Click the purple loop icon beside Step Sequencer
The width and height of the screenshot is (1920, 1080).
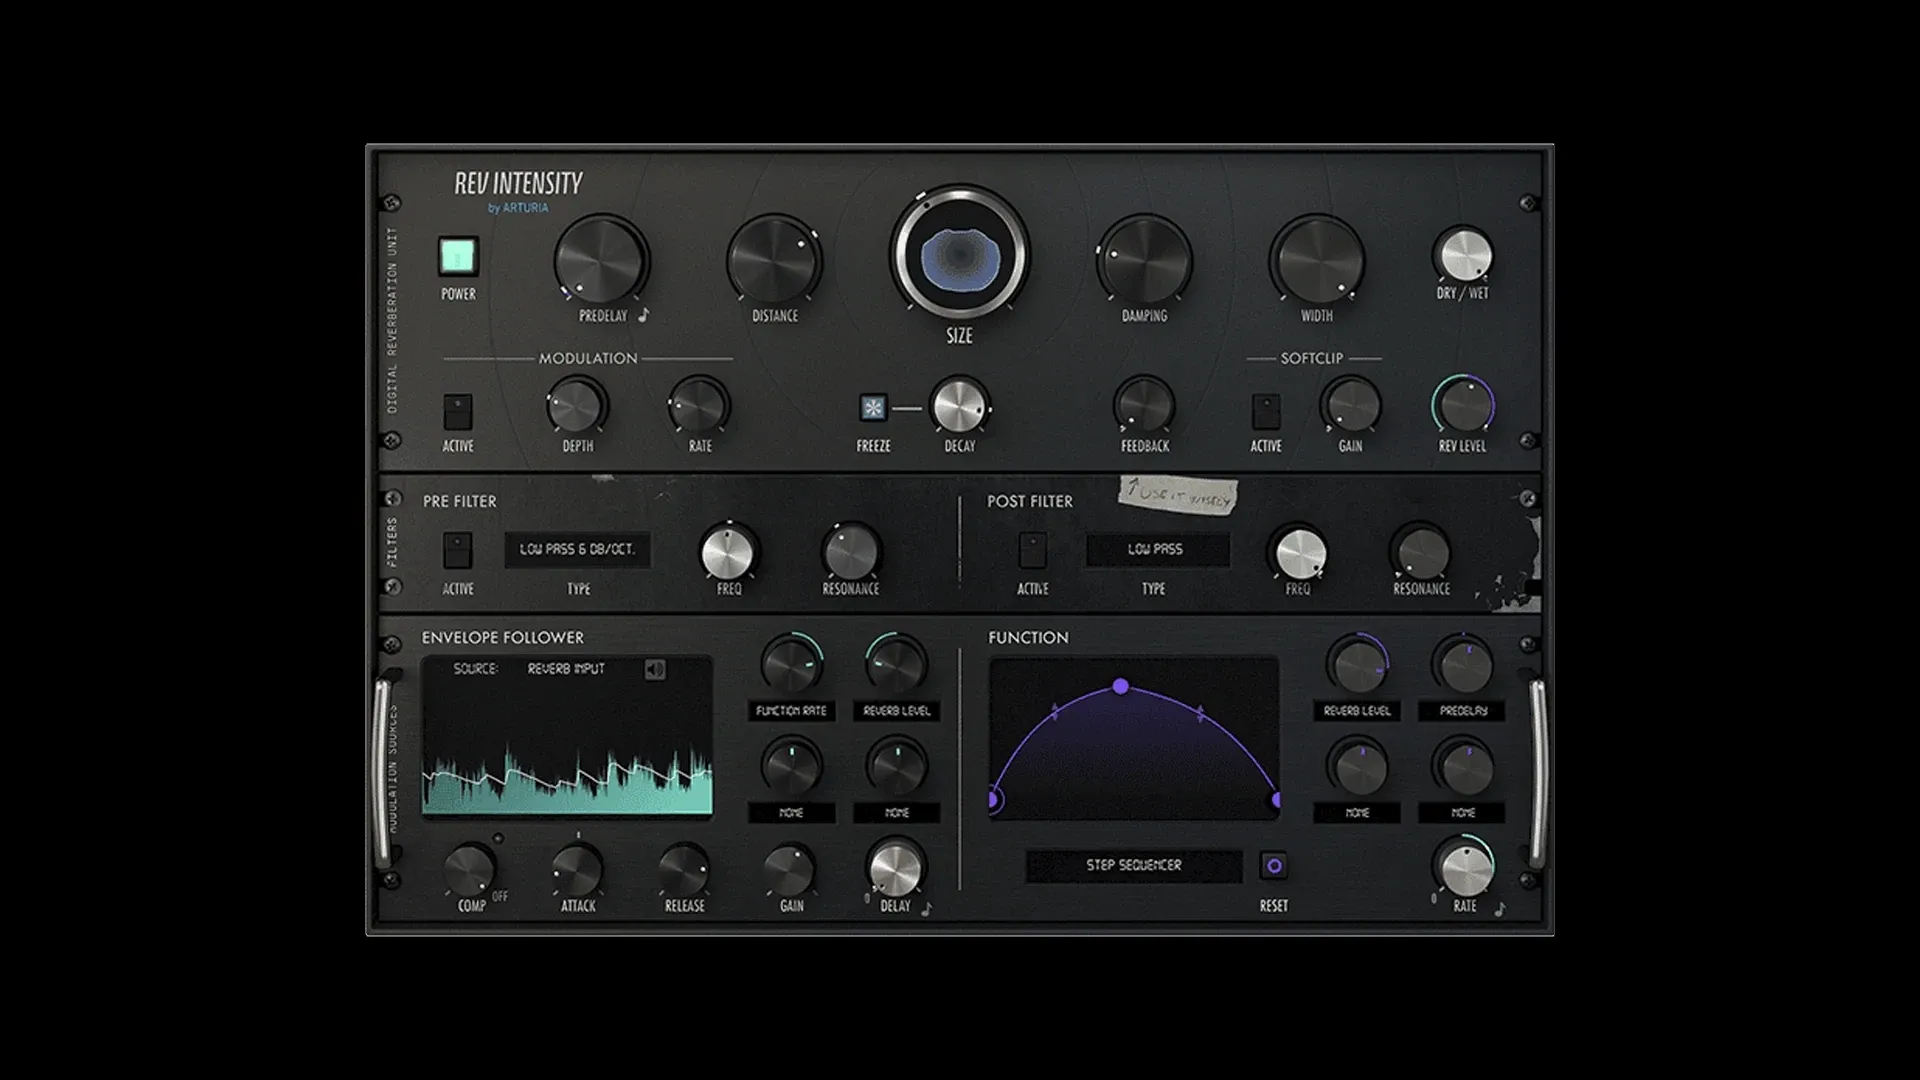(x=1272, y=866)
